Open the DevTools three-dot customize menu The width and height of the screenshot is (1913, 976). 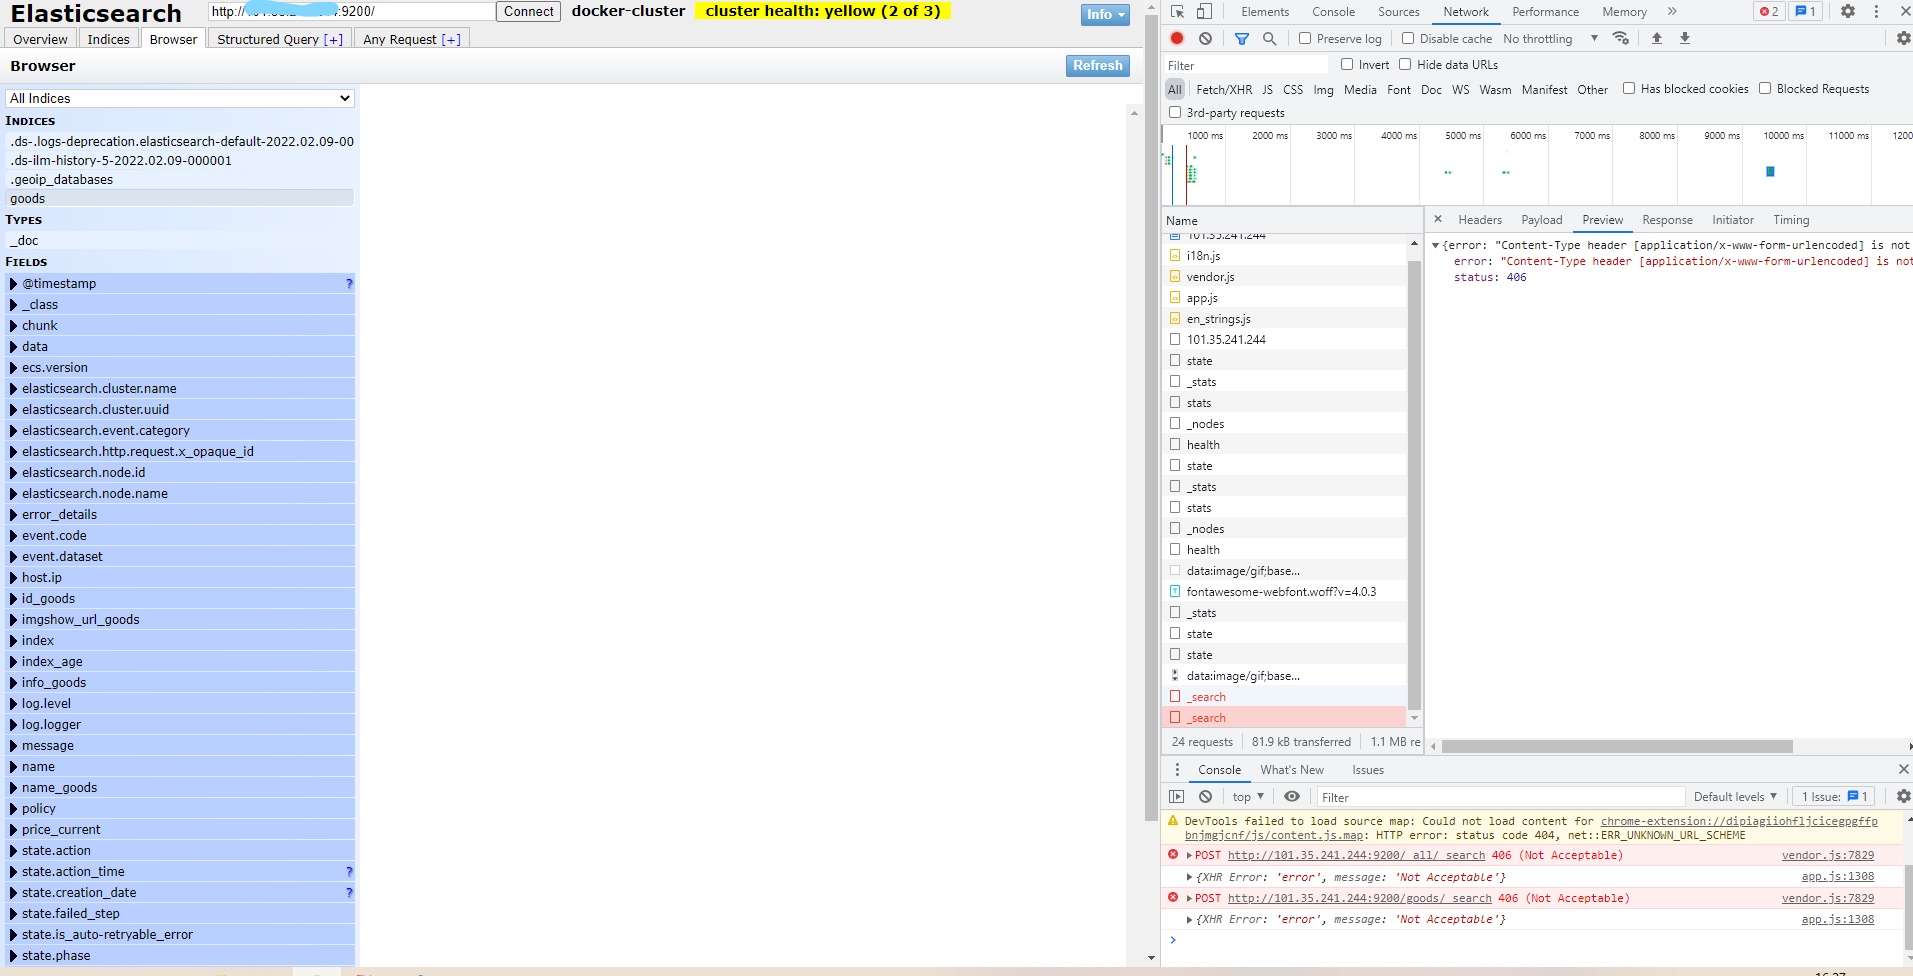[x=1876, y=12]
